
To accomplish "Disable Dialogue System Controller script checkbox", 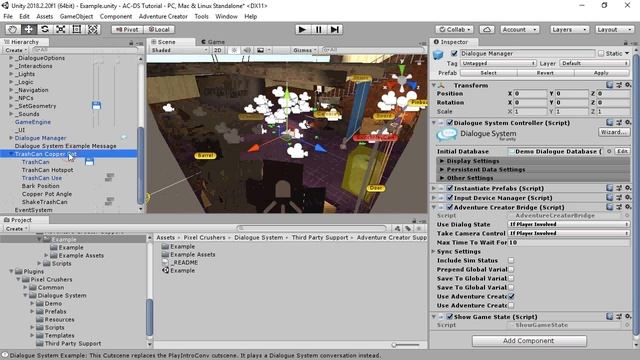I will 450,122.
